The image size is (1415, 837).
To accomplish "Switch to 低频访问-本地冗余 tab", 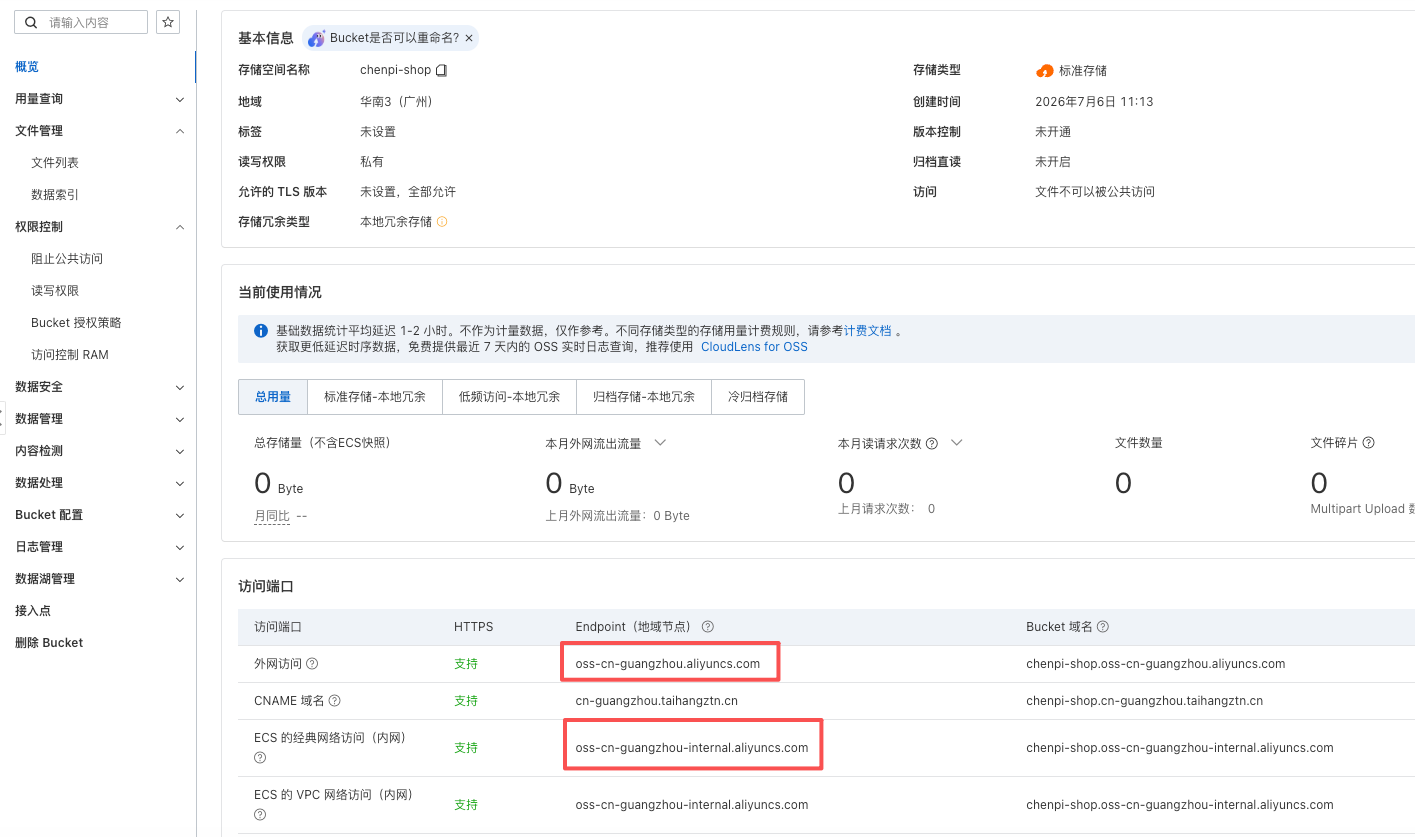I will (x=510, y=397).
